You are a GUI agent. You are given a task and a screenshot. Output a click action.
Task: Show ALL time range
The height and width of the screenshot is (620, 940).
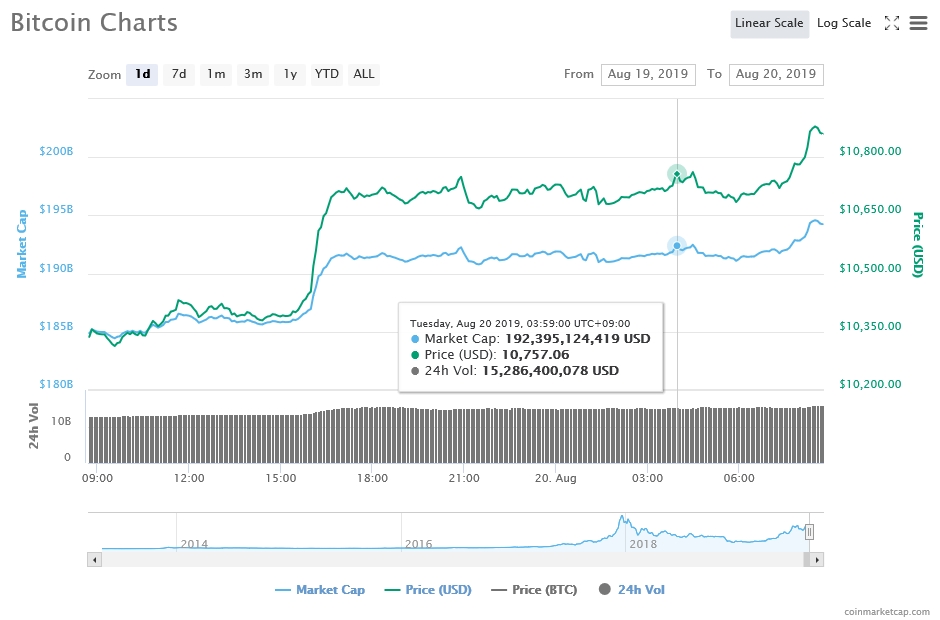(x=364, y=74)
